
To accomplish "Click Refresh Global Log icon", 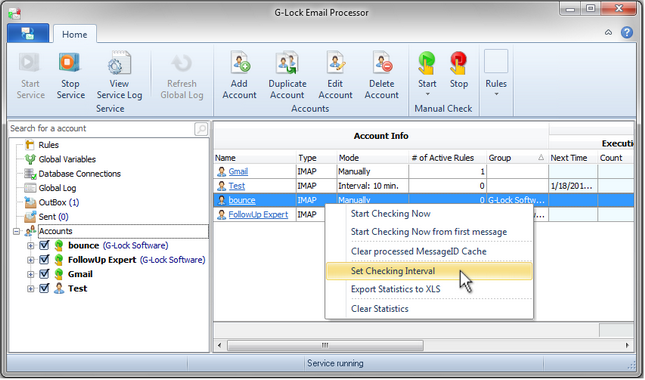I will click(181, 64).
